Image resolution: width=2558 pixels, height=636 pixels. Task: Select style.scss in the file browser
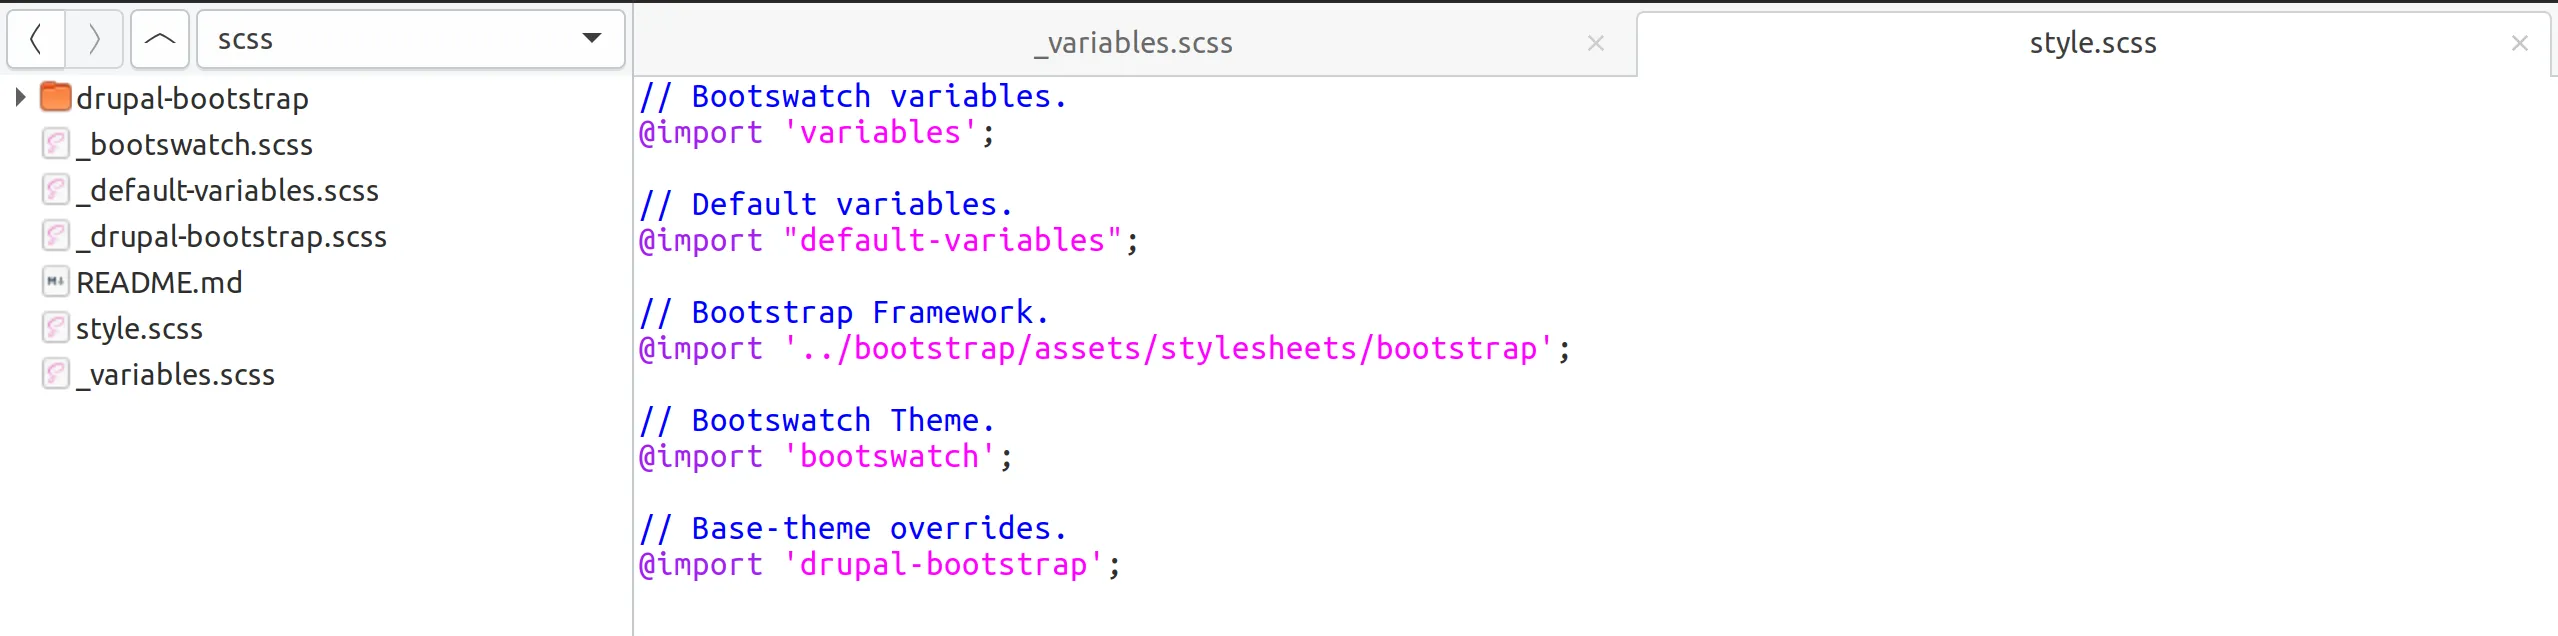click(x=139, y=329)
